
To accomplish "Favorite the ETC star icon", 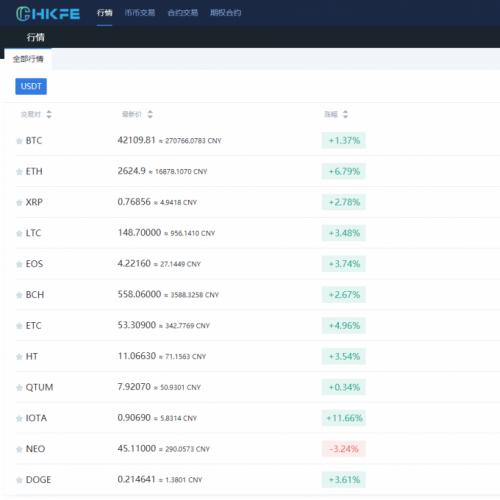I will (x=19, y=326).
